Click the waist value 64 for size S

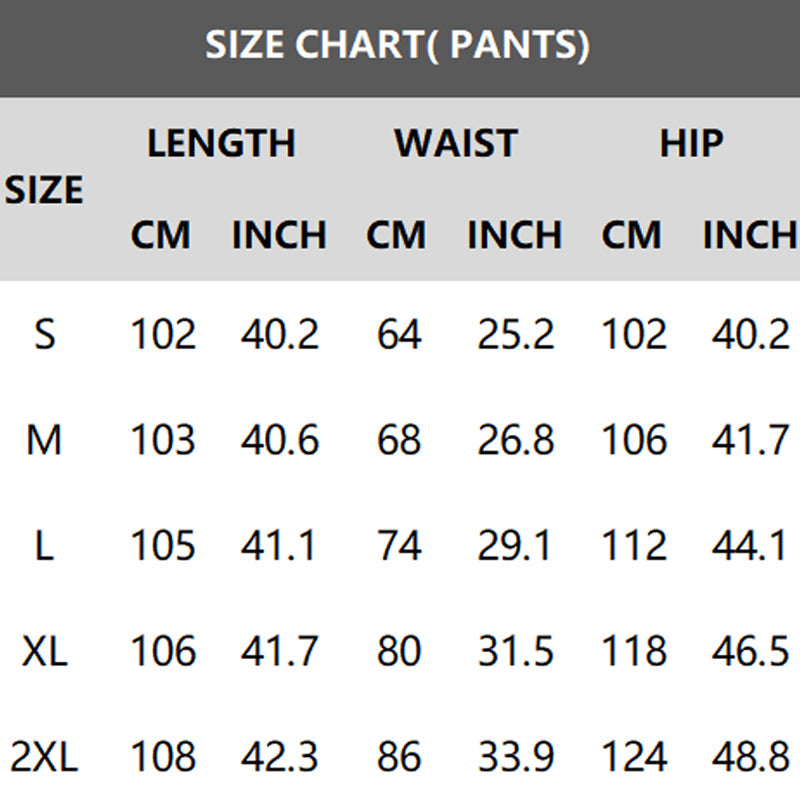(x=399, y=334)
